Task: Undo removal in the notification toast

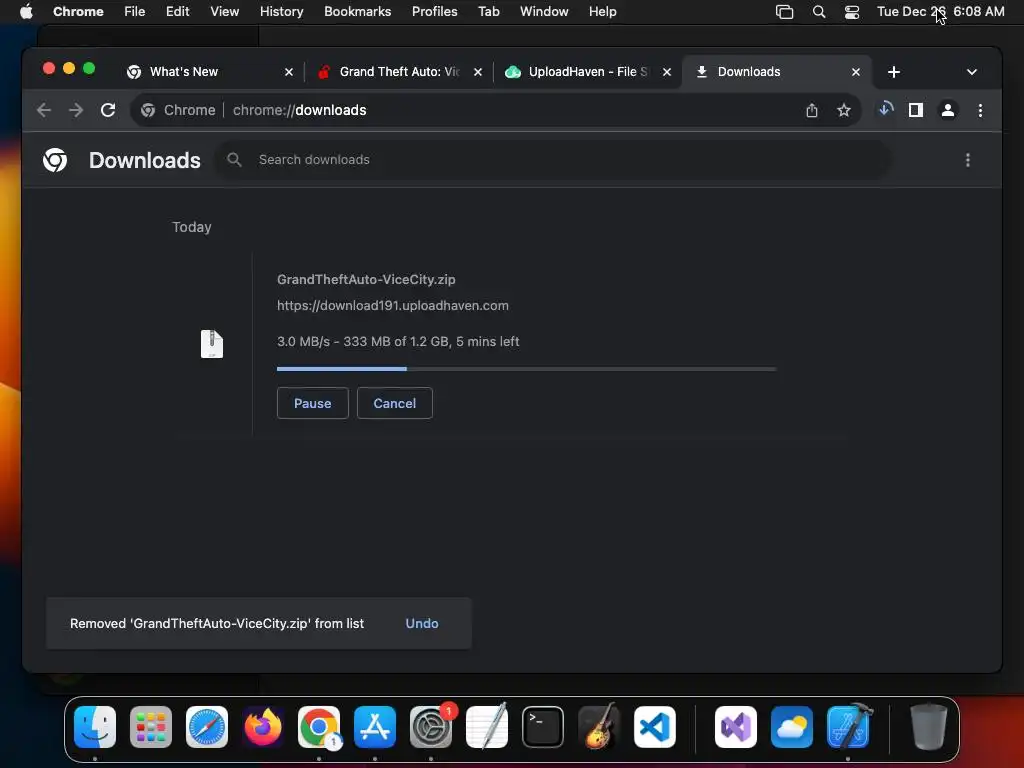Action: point(422,623)
